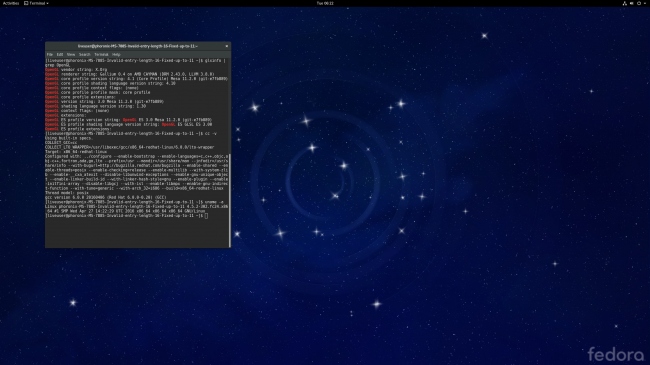This screenshot has width=650, height=365.
Task: Open the File menu in Terminal
Action: tap(50, 54)
